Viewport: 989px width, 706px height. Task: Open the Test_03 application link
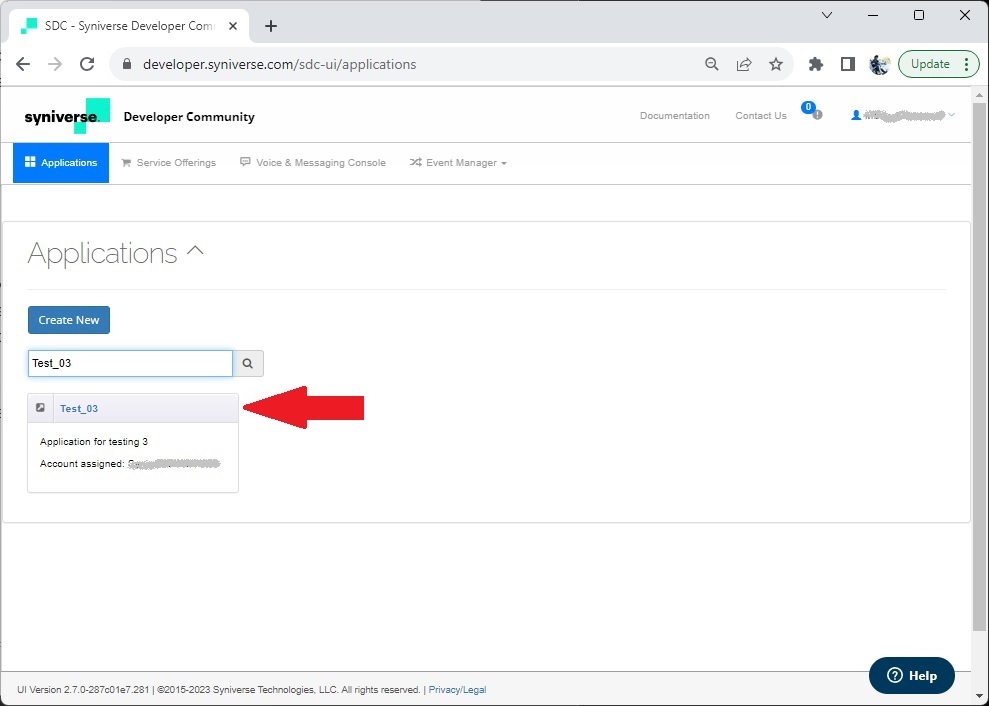(79, 408)
